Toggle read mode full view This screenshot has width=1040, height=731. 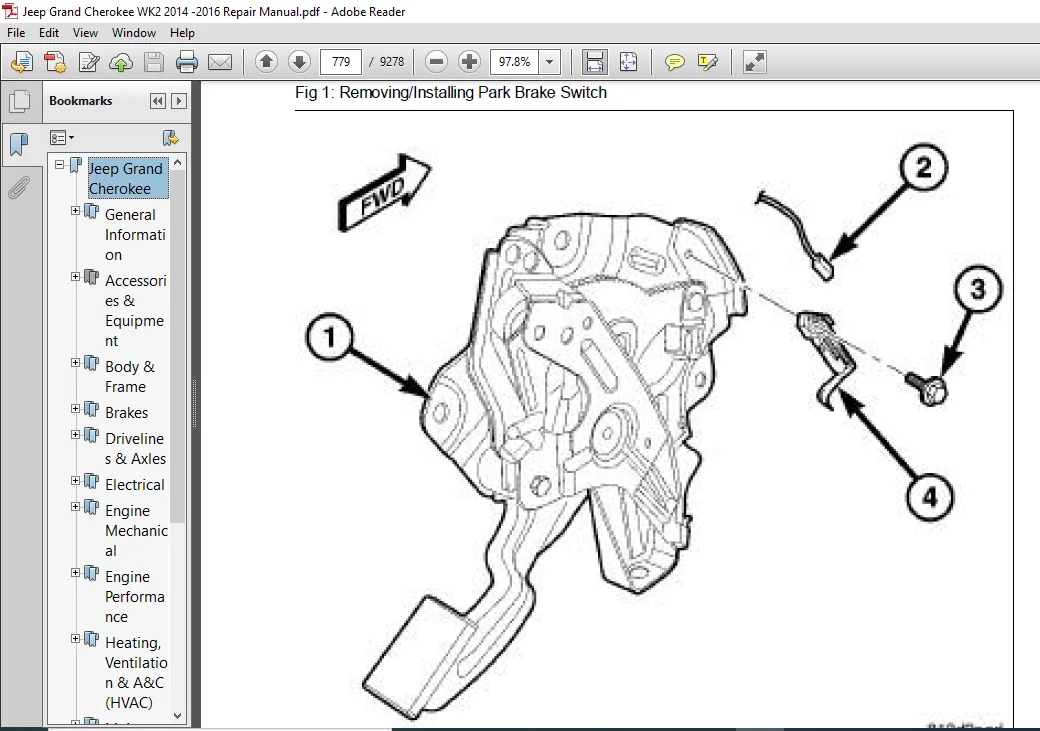[x=754, y=62]
